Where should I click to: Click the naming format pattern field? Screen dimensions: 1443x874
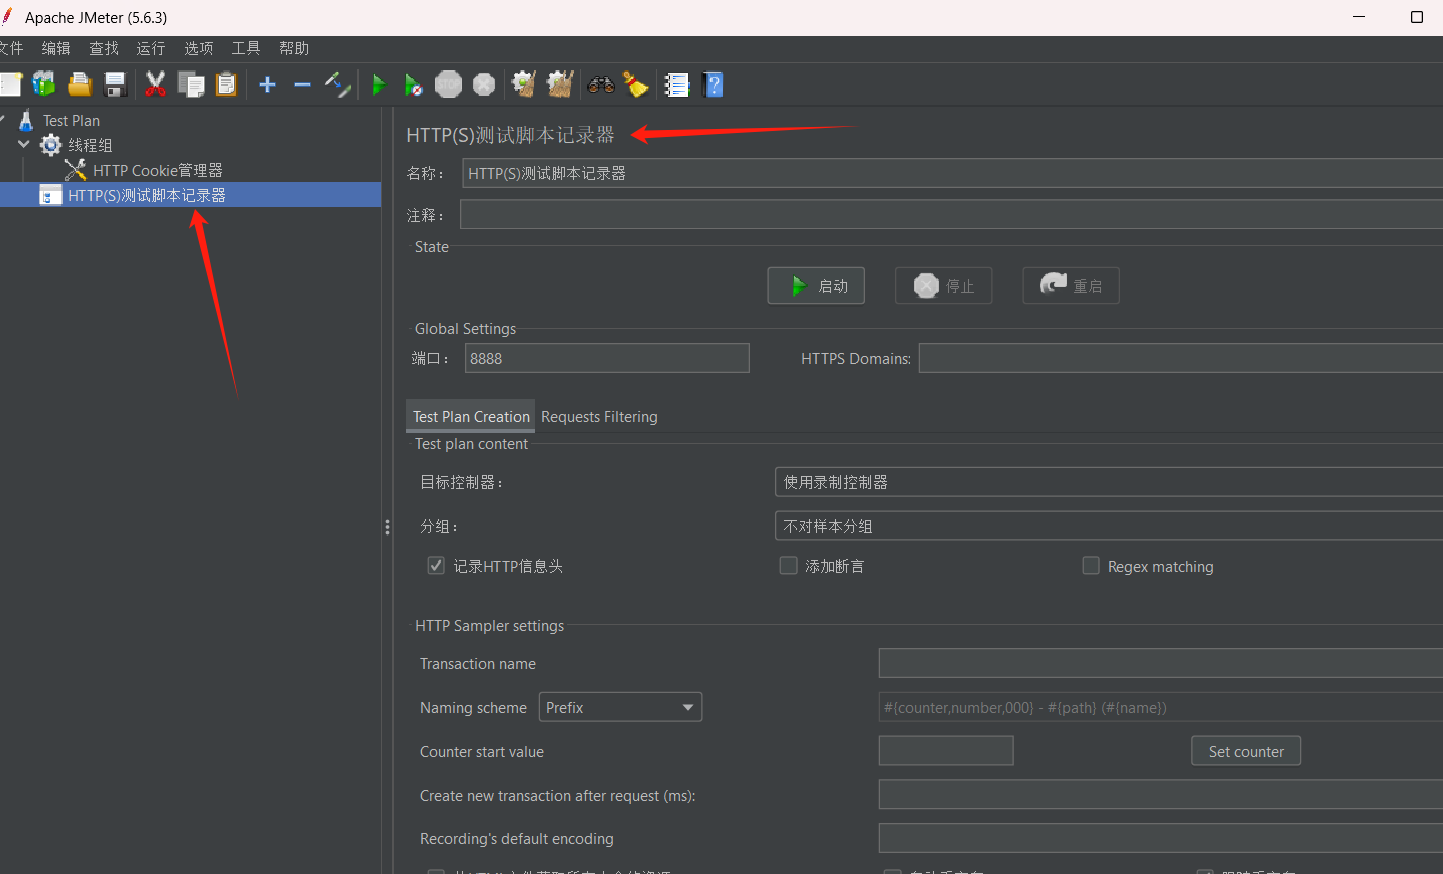tap(1161, 707)
